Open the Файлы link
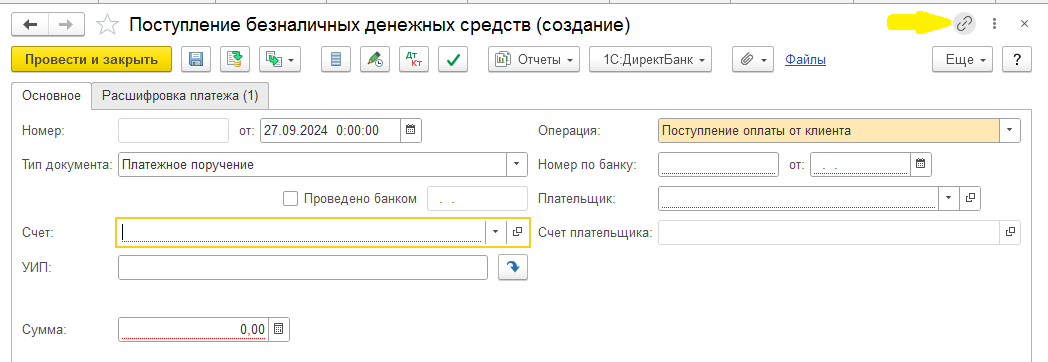The image size is (1048, 362). click(x=805, y=59)
